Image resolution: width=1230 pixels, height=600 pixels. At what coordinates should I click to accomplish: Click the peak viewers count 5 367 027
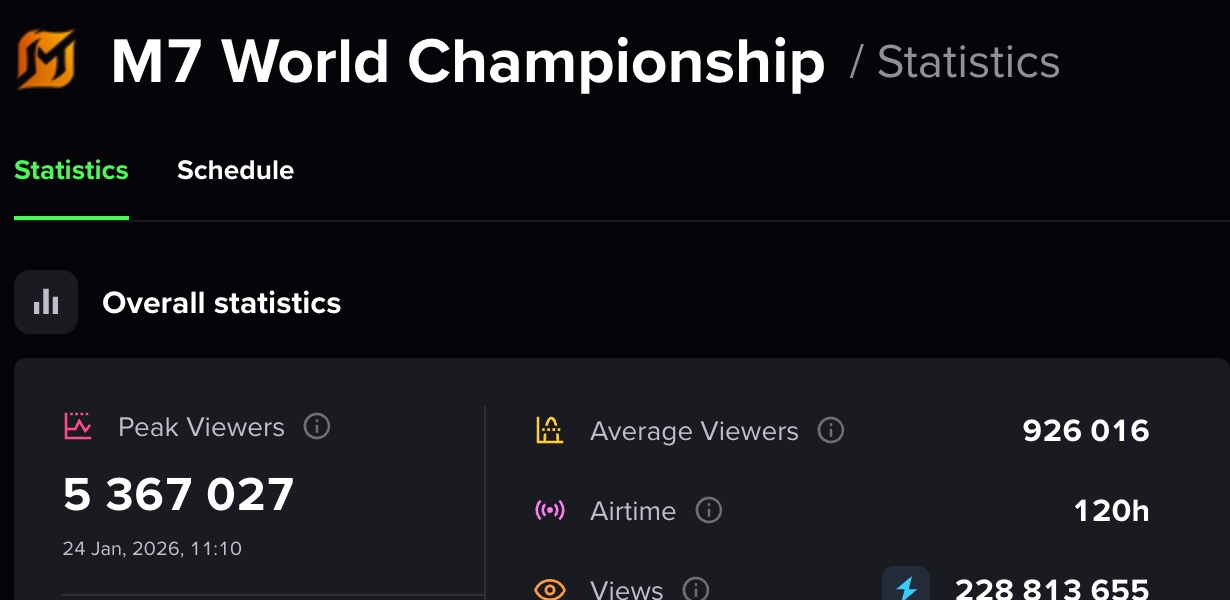pos(179,494)
